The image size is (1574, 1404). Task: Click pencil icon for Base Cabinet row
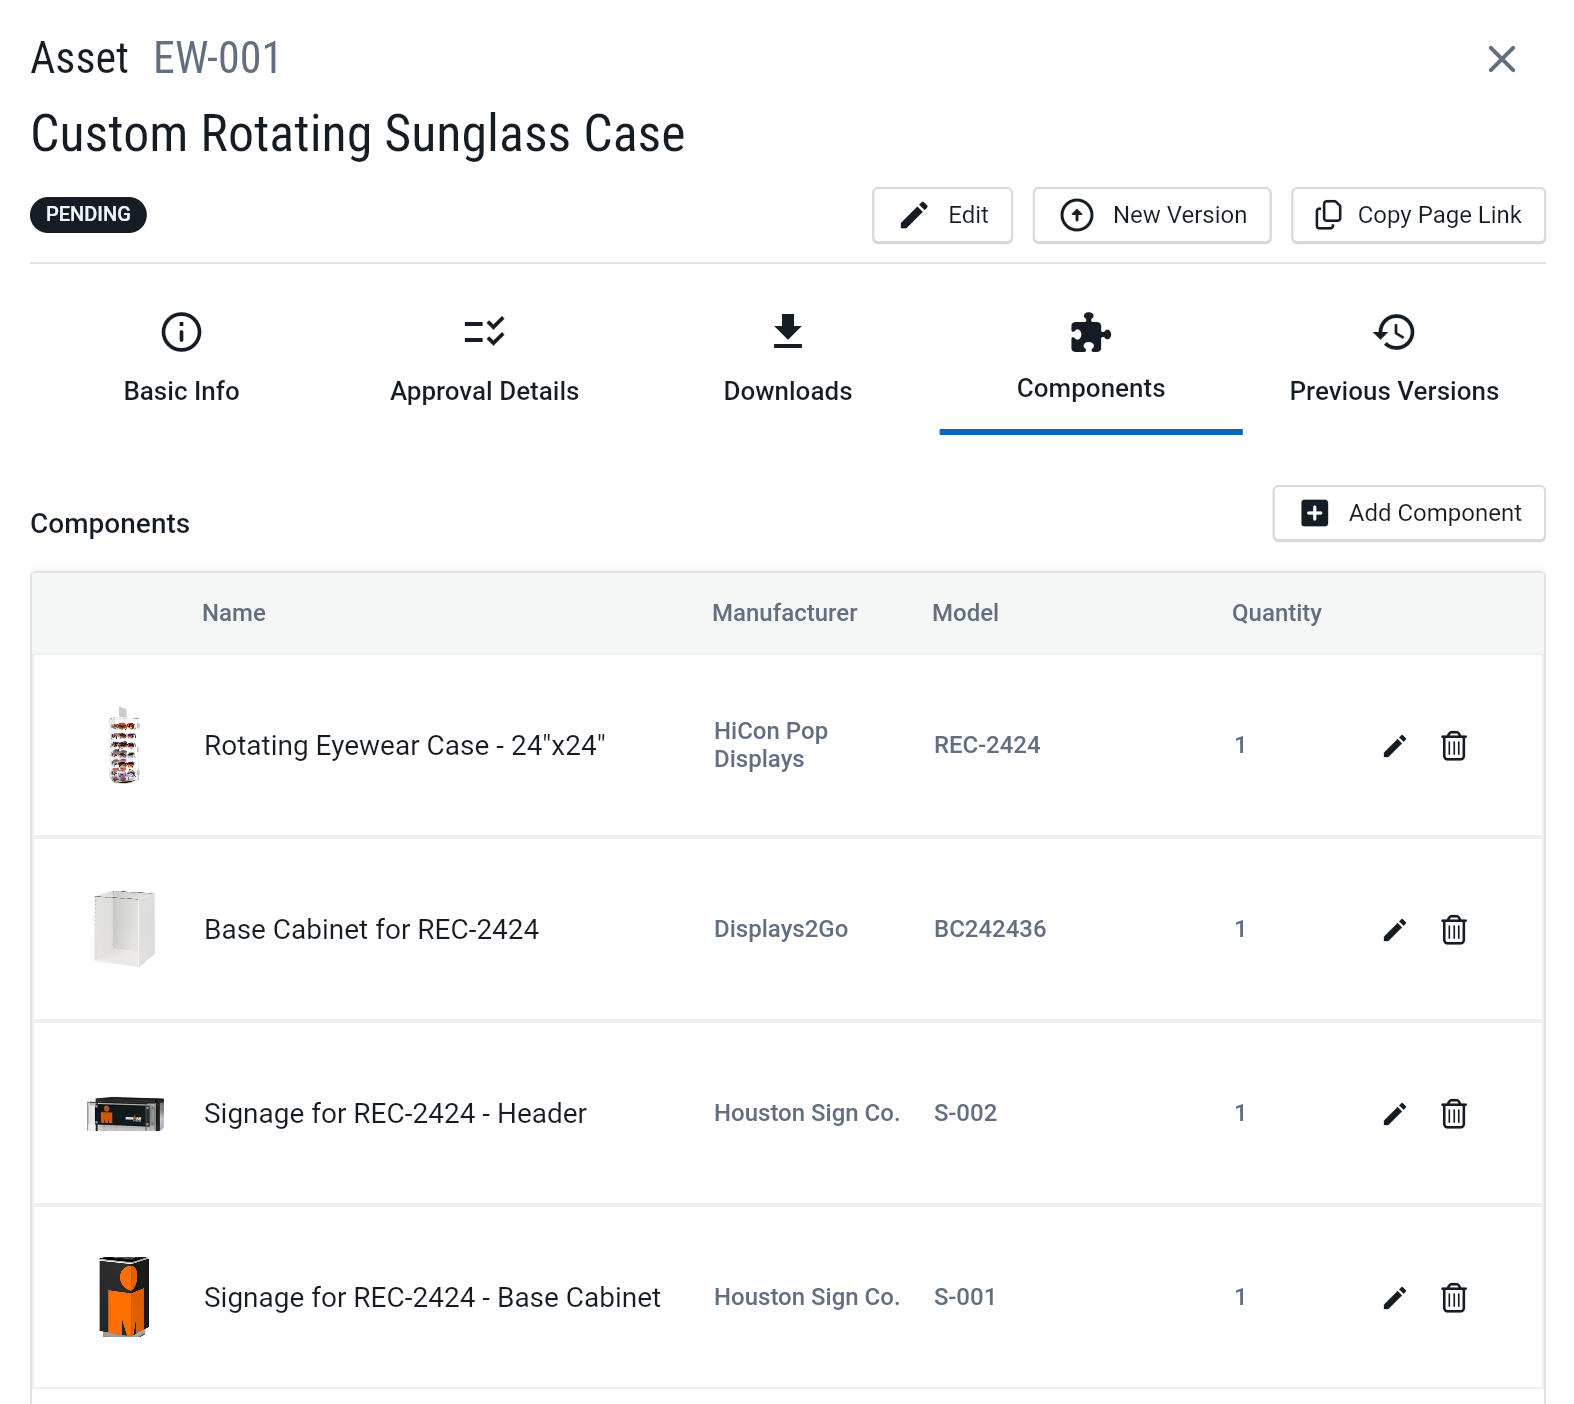[x=1394, y=930]
